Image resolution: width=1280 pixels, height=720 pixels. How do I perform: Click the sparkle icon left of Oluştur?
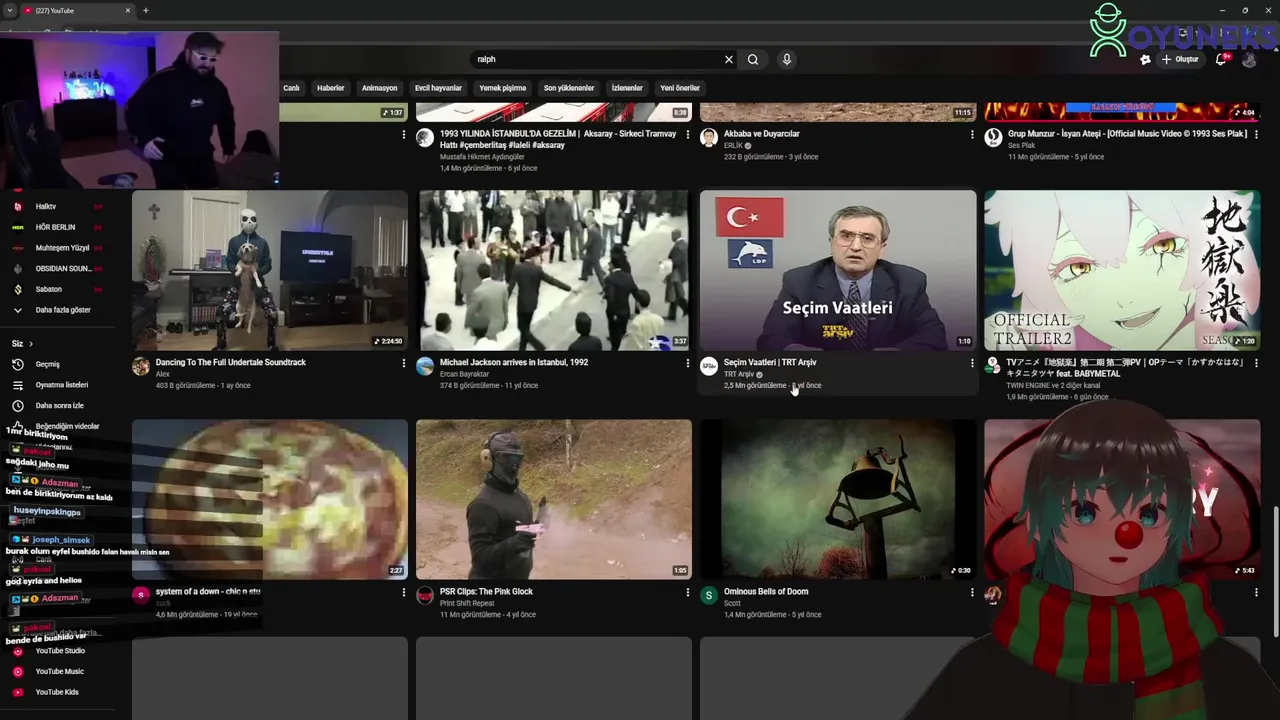tap(1145, 59)
